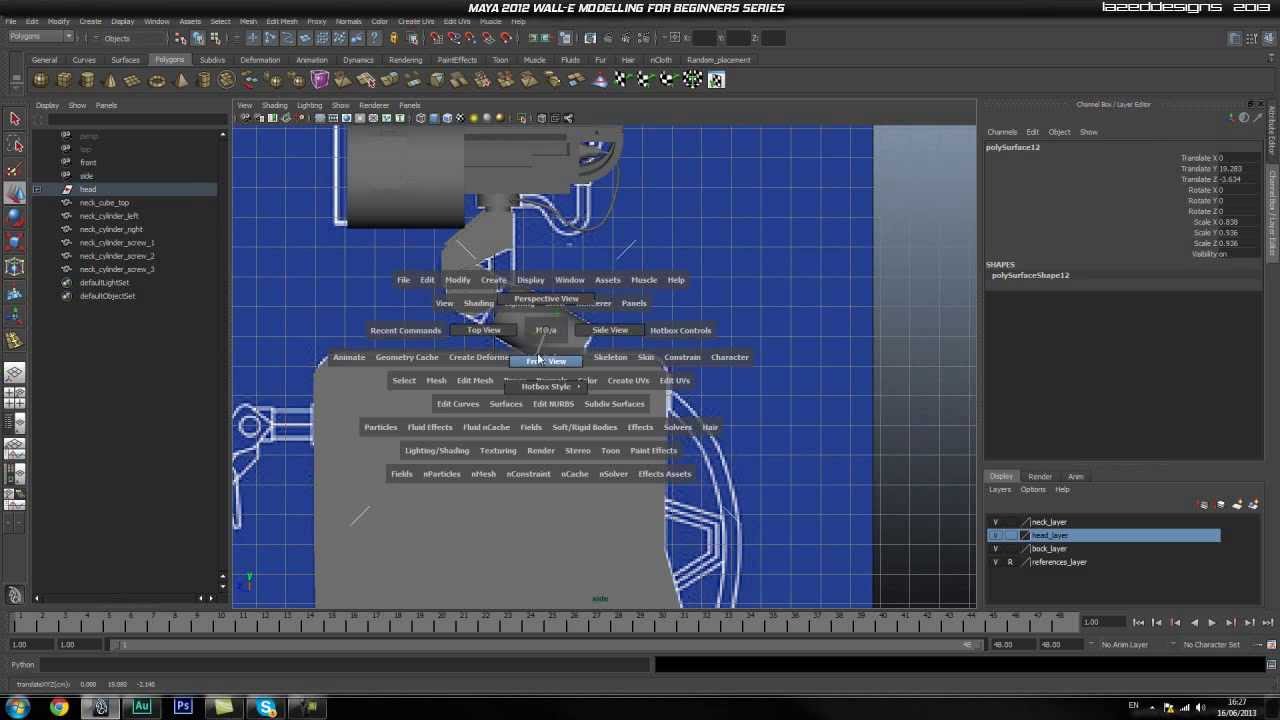Create a new empty display layer
This screenshot has height=720, width=1280.
(x=1237, y=505)
